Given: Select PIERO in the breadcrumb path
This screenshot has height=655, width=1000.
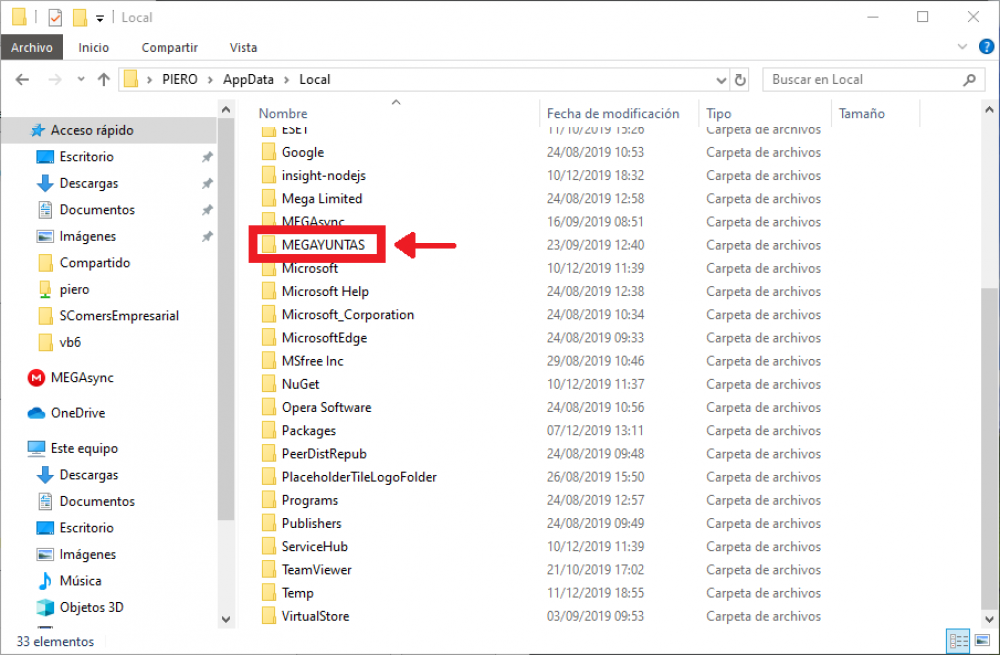Looking at the screenshot, I should coord(179,80).
